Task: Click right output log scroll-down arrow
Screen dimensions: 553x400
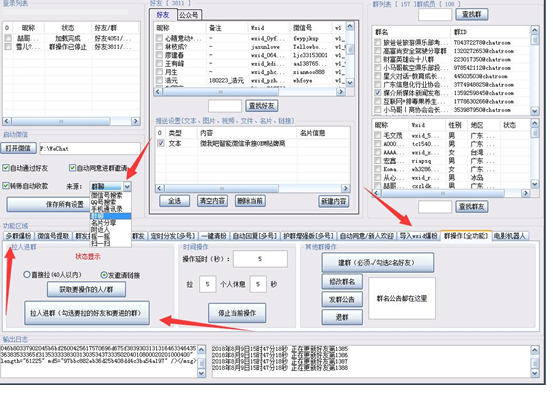Action: click(535, 373)
